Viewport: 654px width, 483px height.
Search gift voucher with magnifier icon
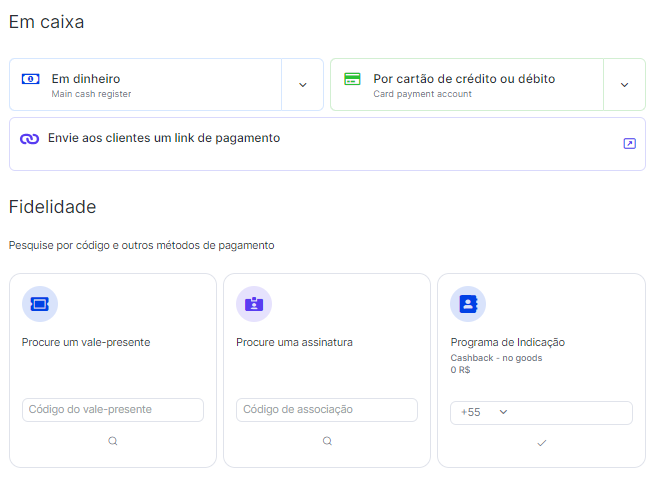coord(113,441)
